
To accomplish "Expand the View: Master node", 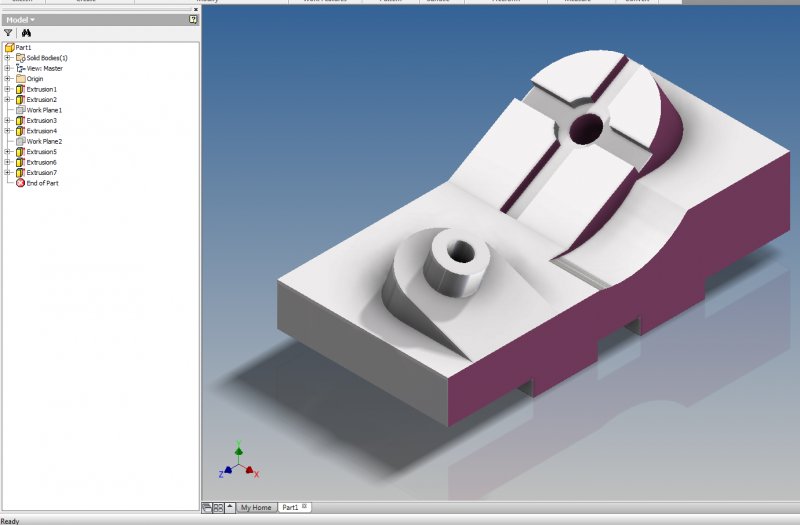I will pyautogui.click(x=7, y=68).
